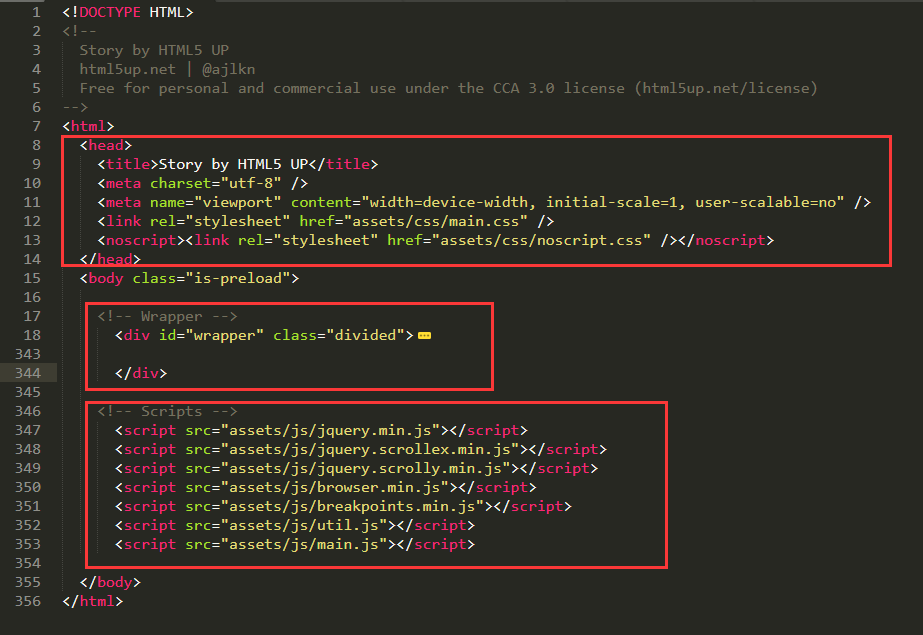Click line number 344 in gutter
The height and width of the screenshot is (635, 923).
(28, 373)
